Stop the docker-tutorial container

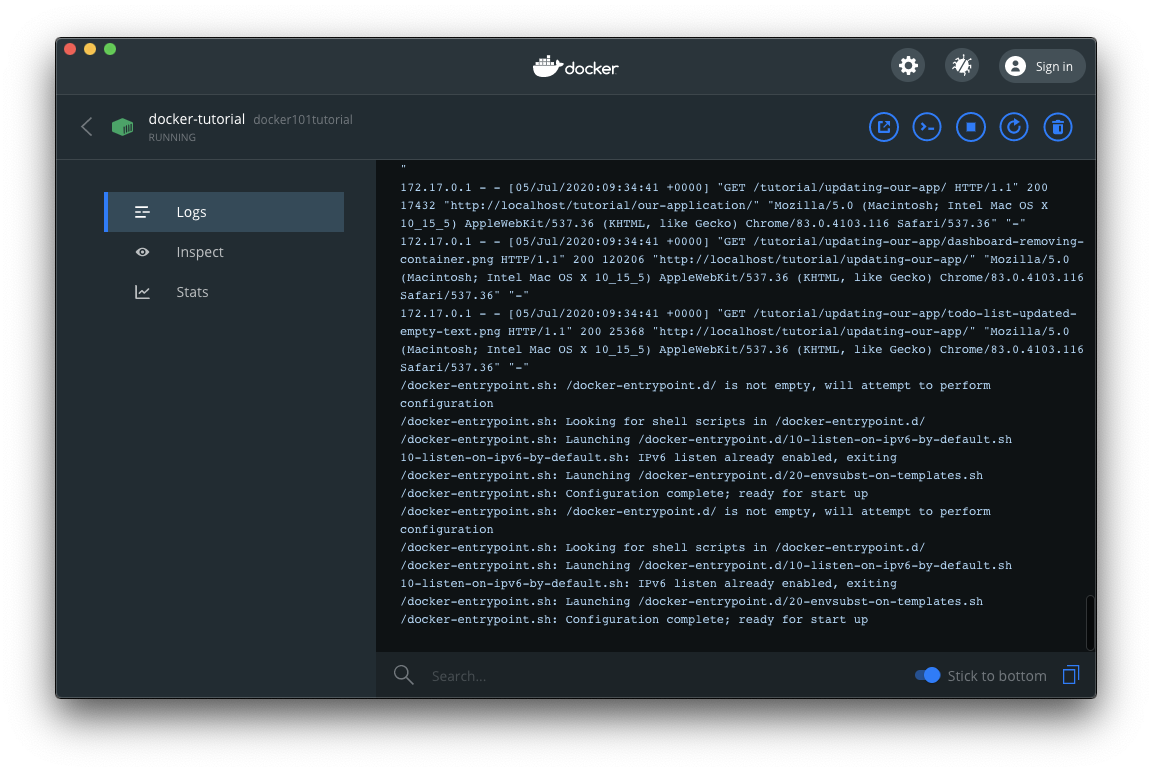970,127
